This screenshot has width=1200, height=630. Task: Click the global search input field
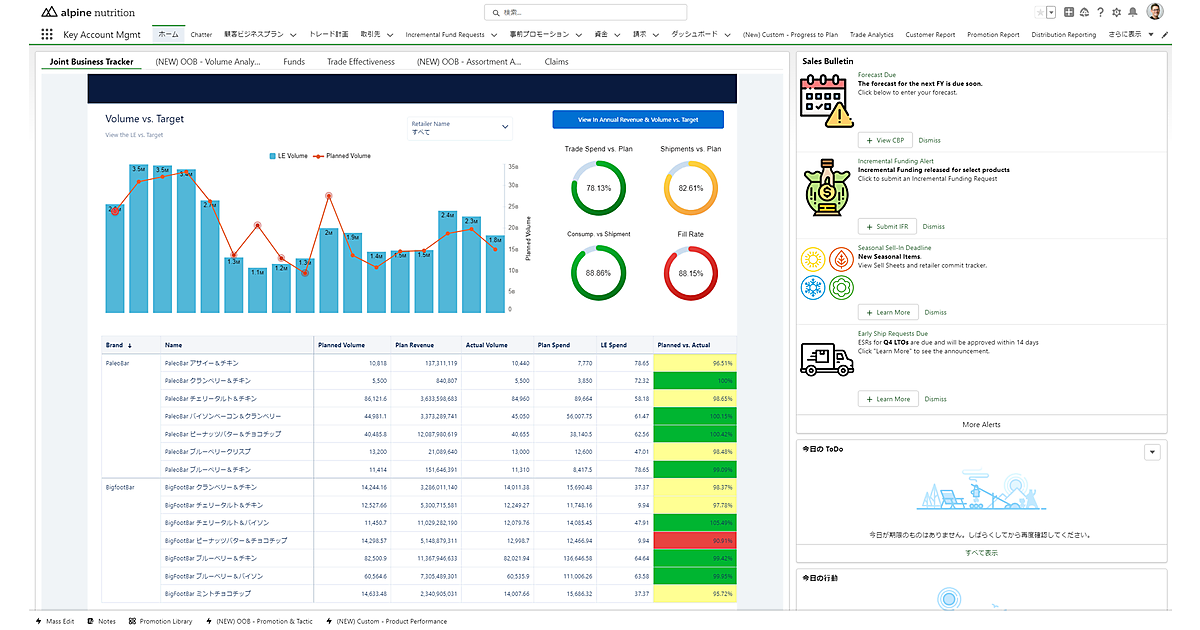point(585,12)
